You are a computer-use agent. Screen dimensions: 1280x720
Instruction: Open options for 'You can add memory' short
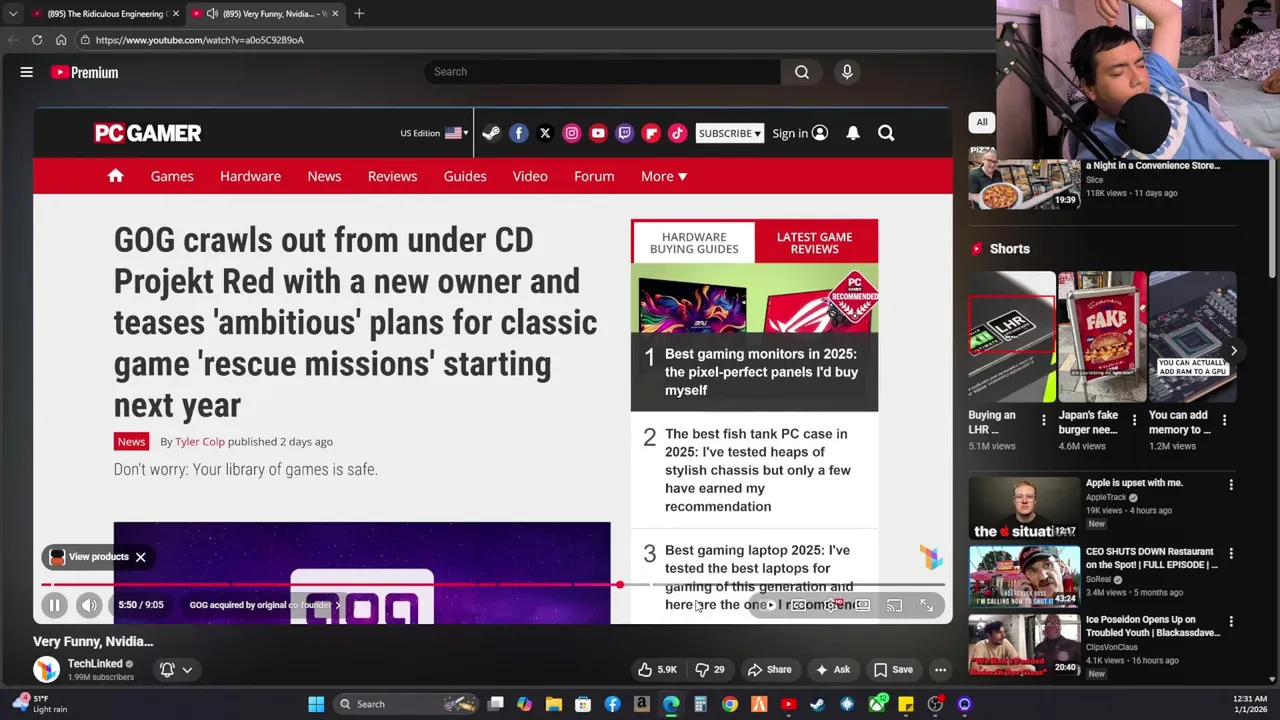tap(1224, 420)
